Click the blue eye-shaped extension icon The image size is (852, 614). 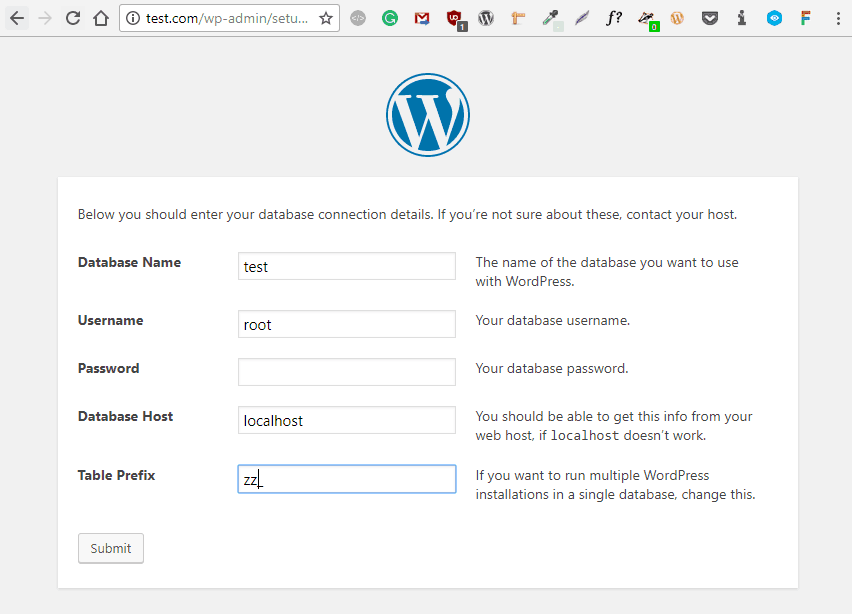(774, 18)
